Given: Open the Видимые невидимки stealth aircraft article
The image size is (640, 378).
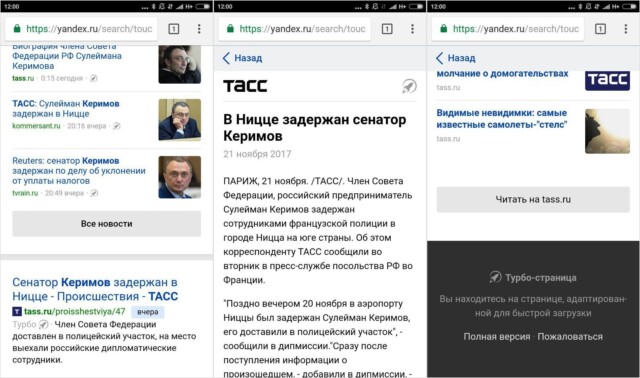Looking at the screenshot, I should click(502, 118).
